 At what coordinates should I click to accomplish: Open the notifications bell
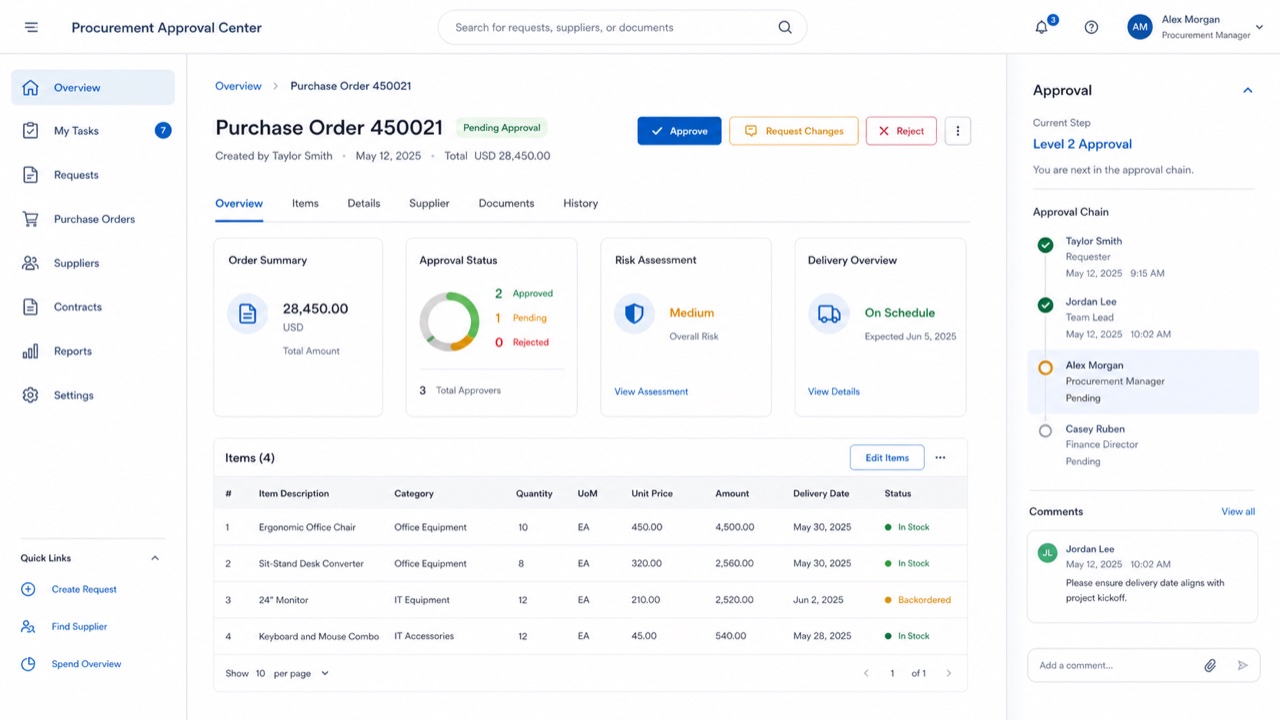point(1042,27)
